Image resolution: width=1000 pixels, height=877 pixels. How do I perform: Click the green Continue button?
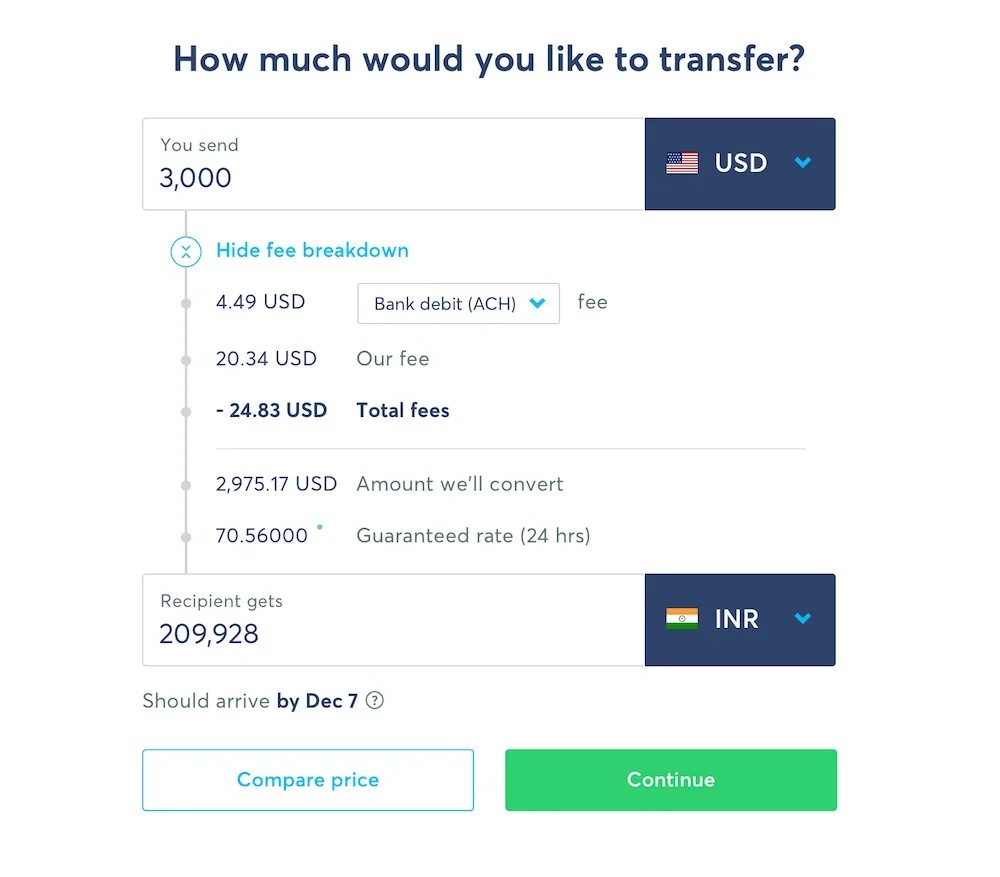click(x=670, y=780)
